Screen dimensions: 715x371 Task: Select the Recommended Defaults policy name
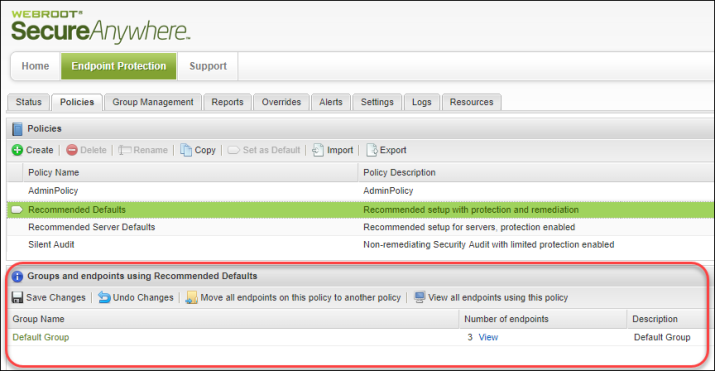tap(77, 210)
